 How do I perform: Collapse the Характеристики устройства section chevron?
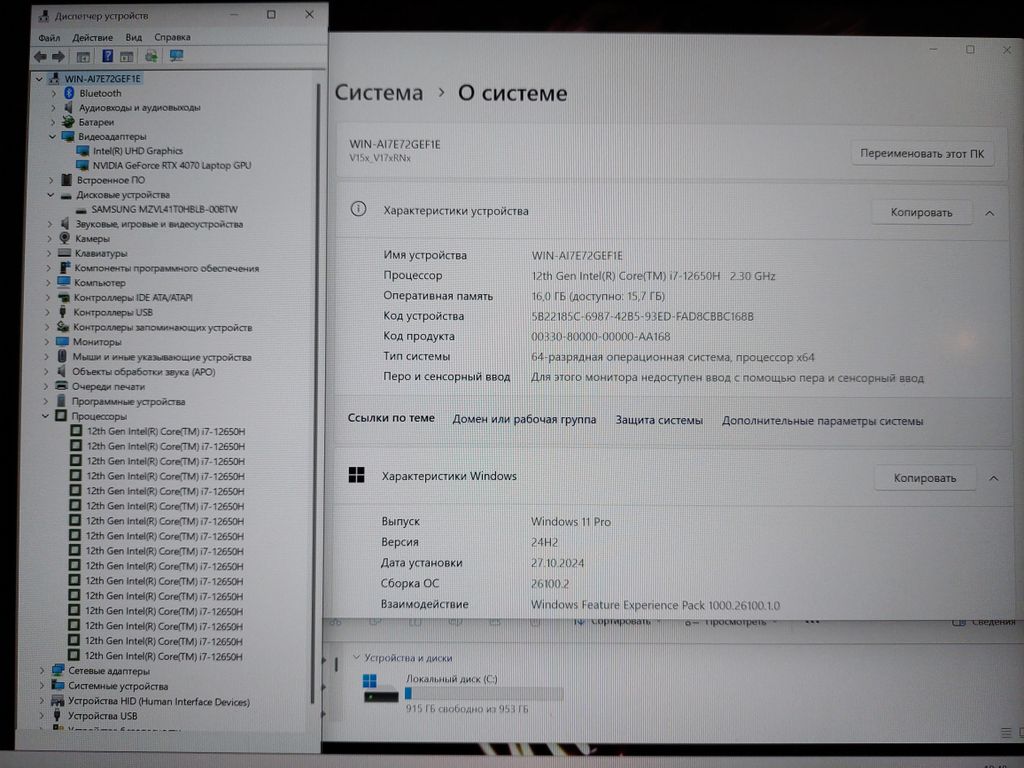(x=990, y=212)
